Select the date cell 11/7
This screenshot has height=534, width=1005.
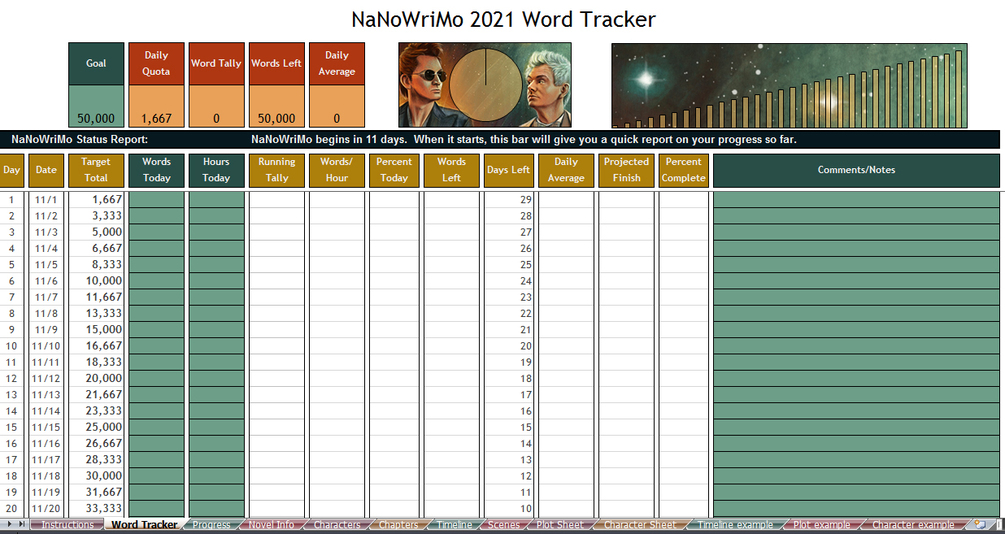click(46, 297)
